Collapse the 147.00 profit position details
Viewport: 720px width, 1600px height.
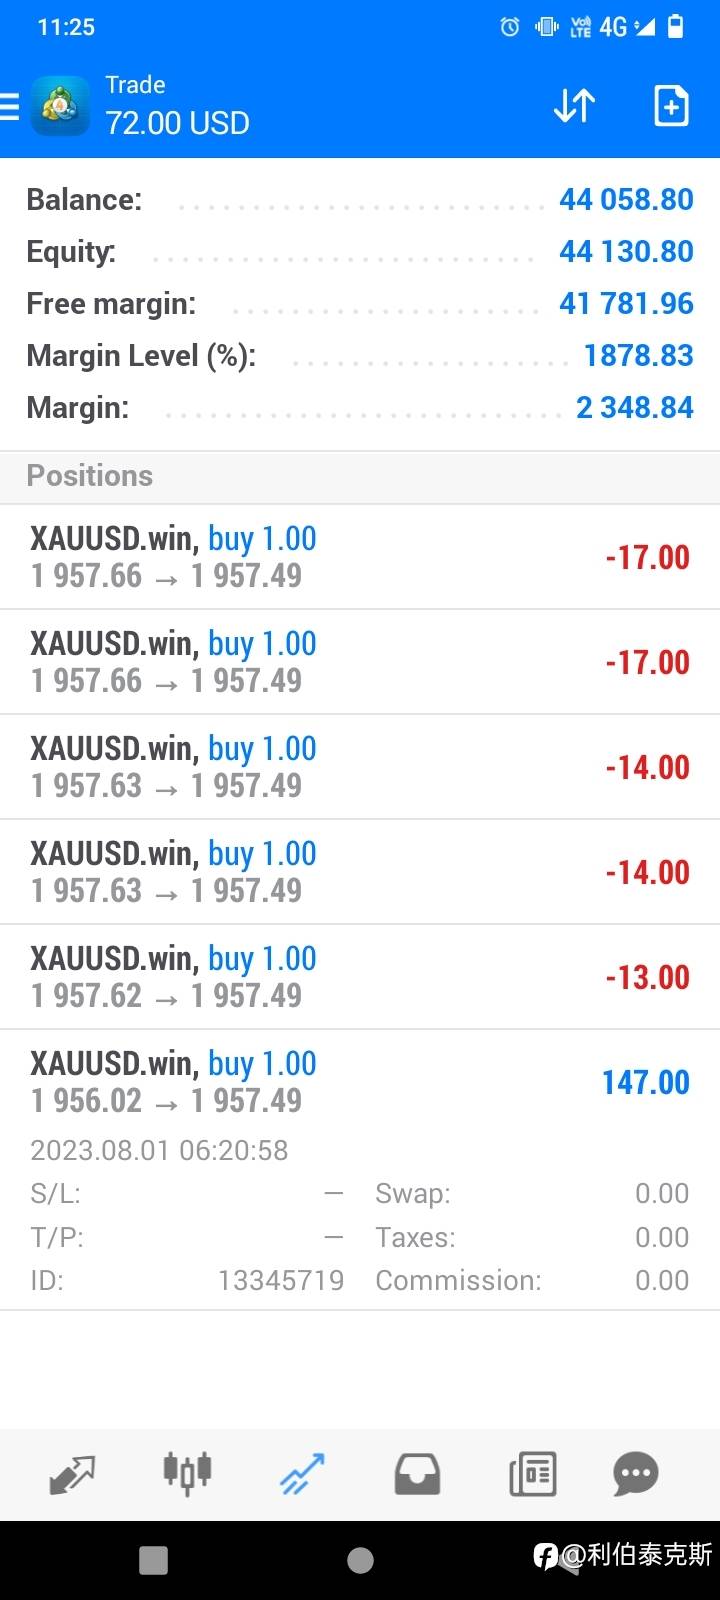(360, 1082)
